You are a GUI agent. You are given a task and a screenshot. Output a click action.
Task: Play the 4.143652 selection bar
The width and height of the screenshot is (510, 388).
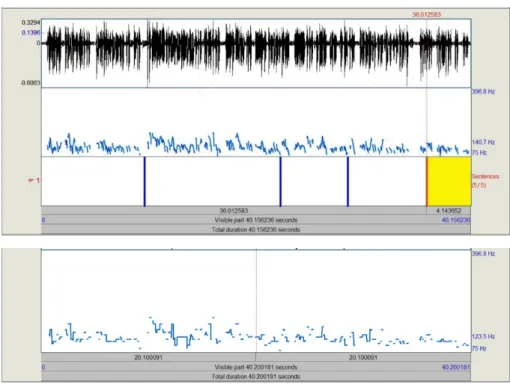pos(449,211)
